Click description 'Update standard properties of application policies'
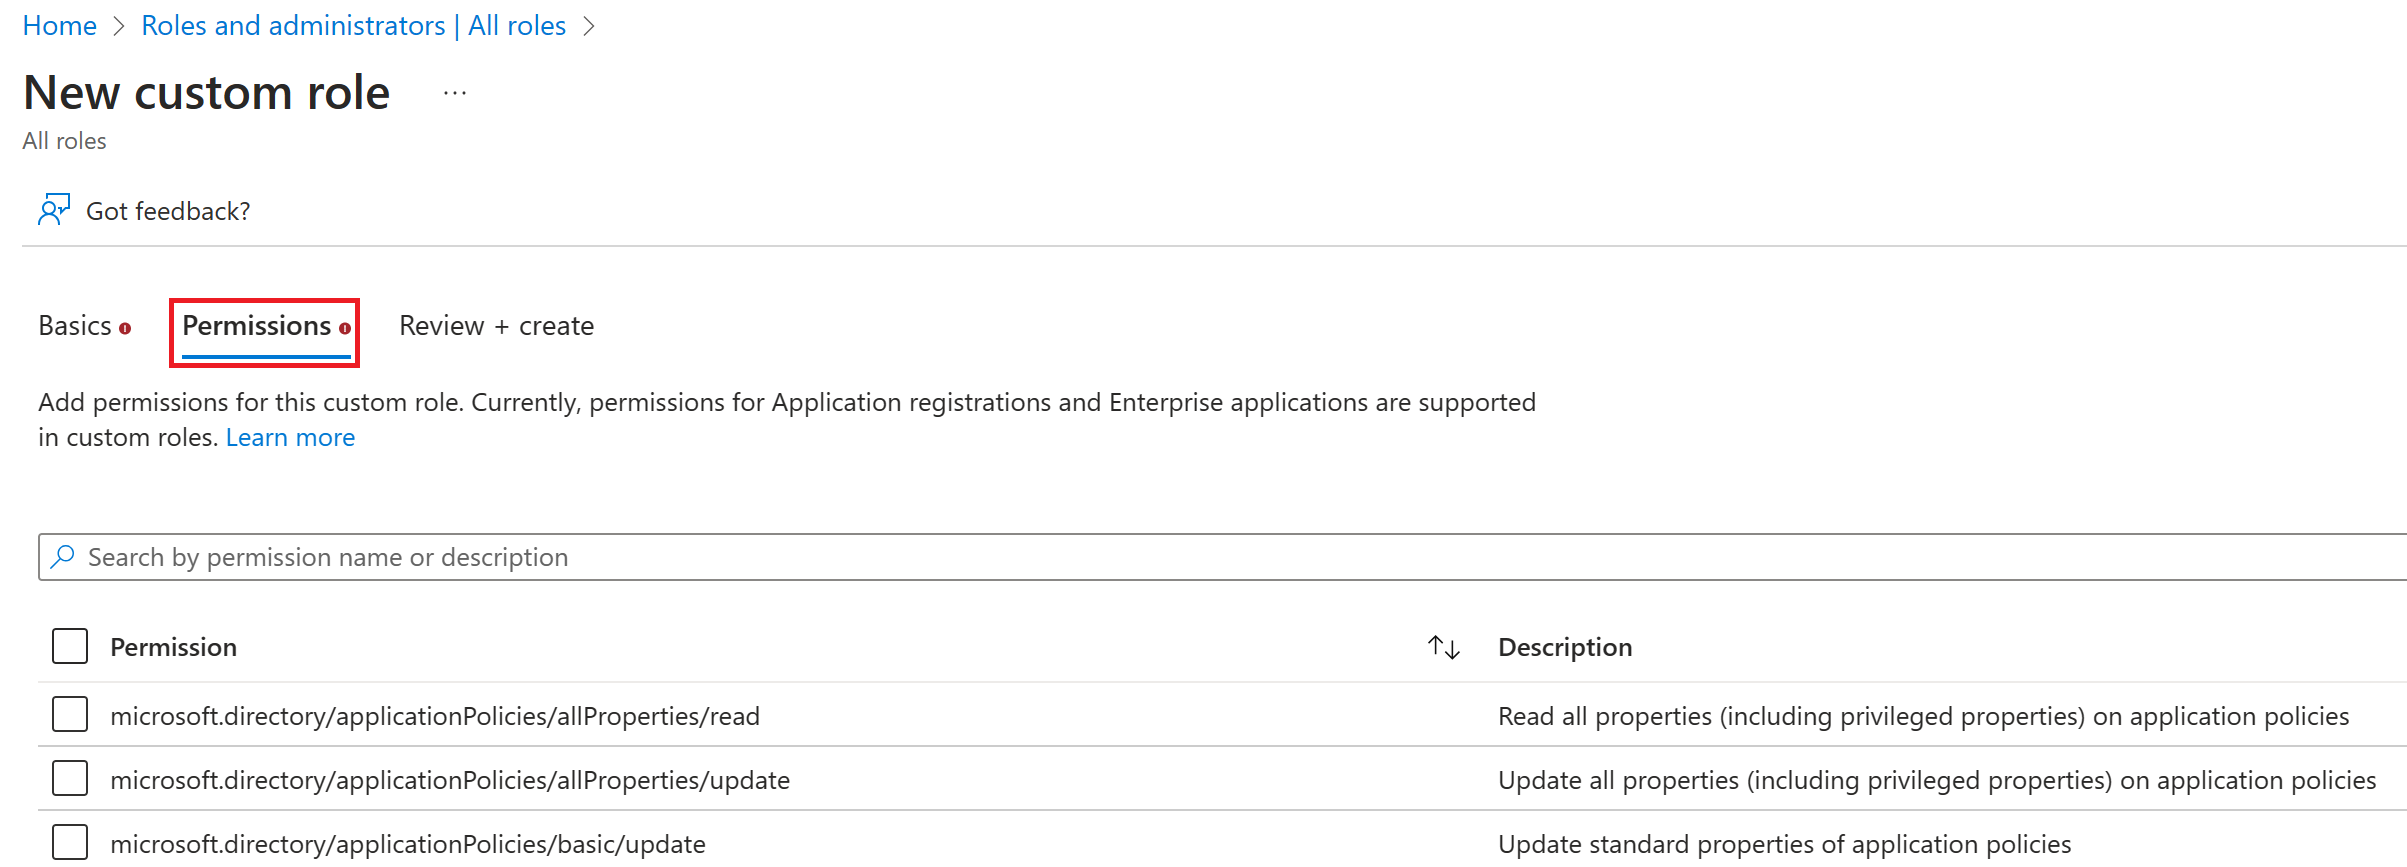 click(x=1785, y=844)
